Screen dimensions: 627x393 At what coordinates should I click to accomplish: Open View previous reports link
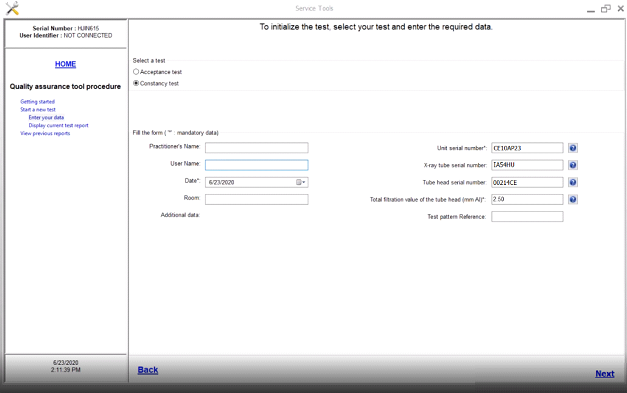coord(45,134)
